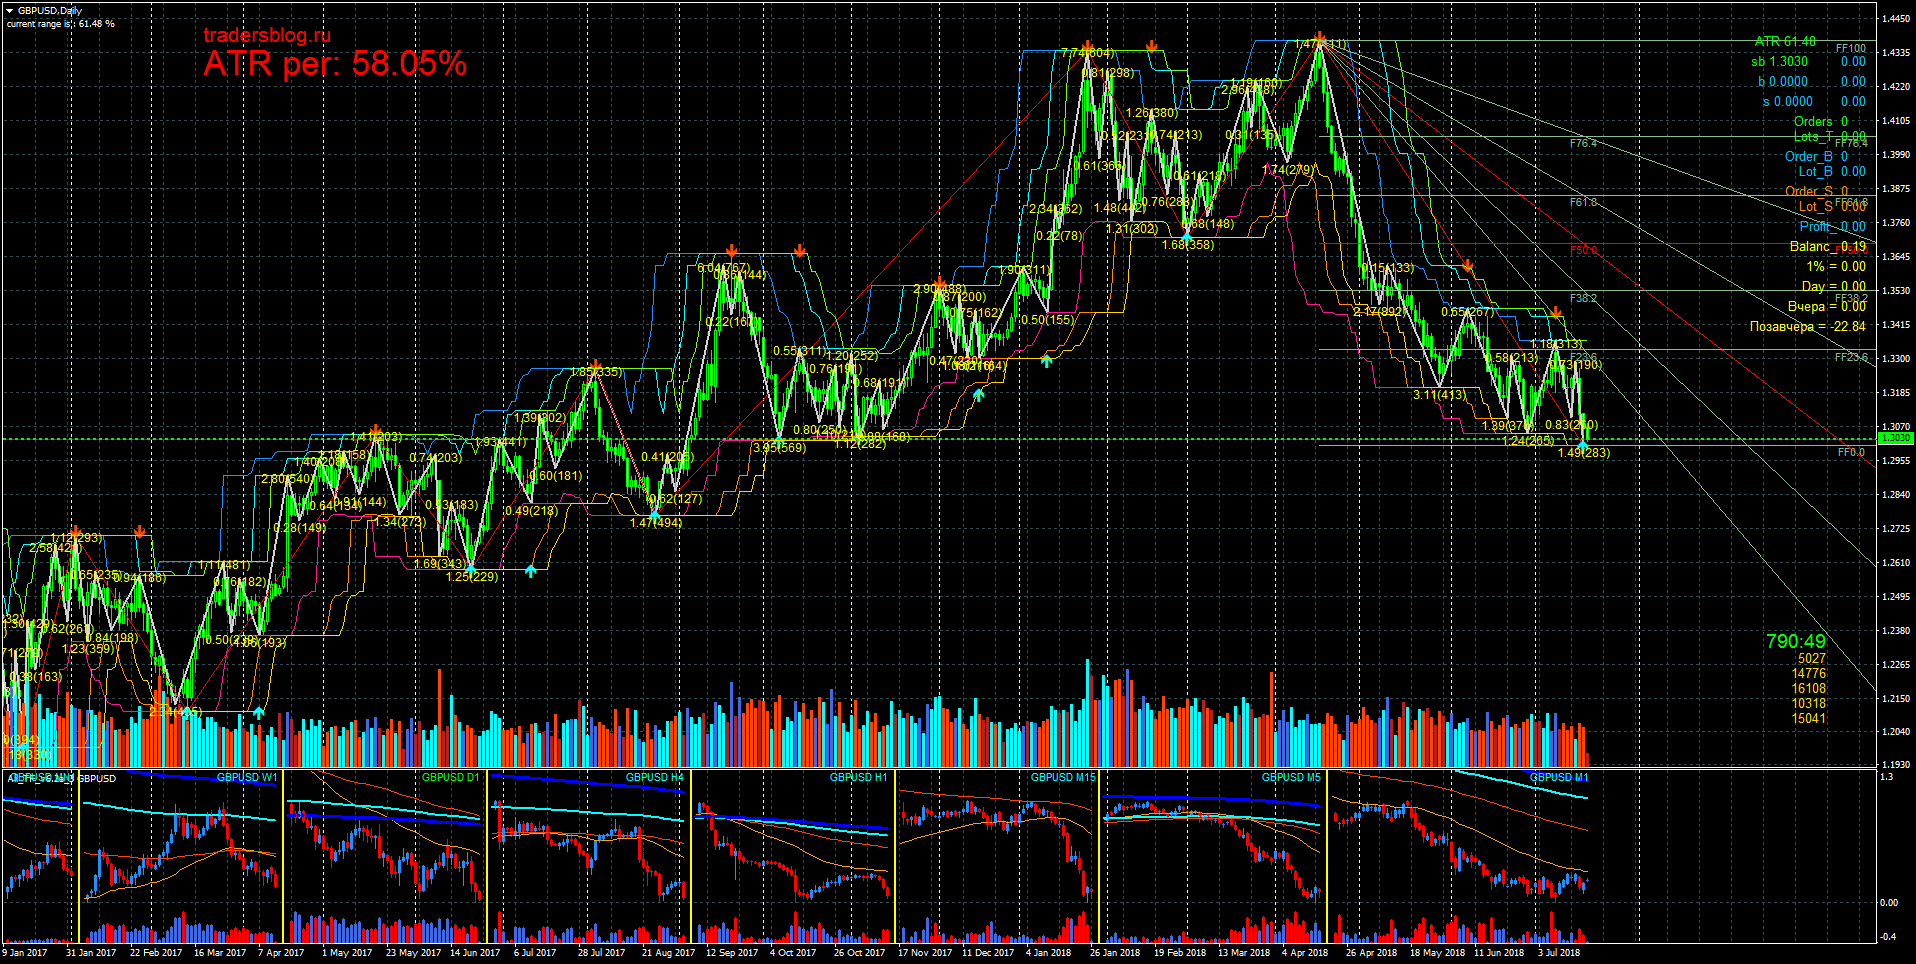Select the zigzag label 3.95(569)
1916x964 pixels.
point(779,448)
